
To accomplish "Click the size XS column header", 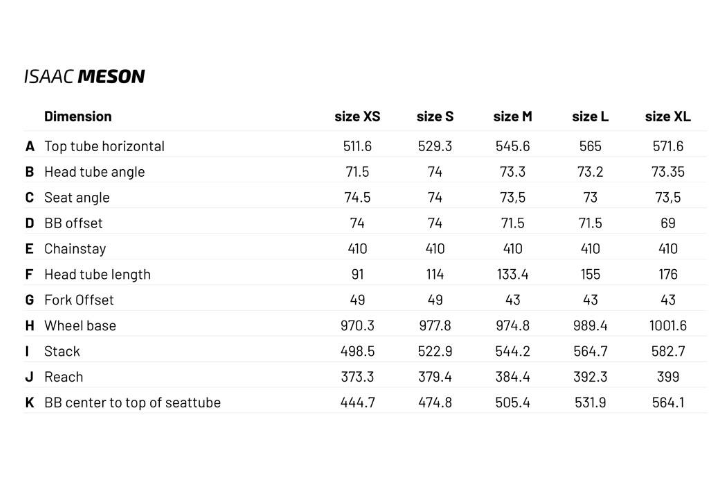I will [357, 117].
